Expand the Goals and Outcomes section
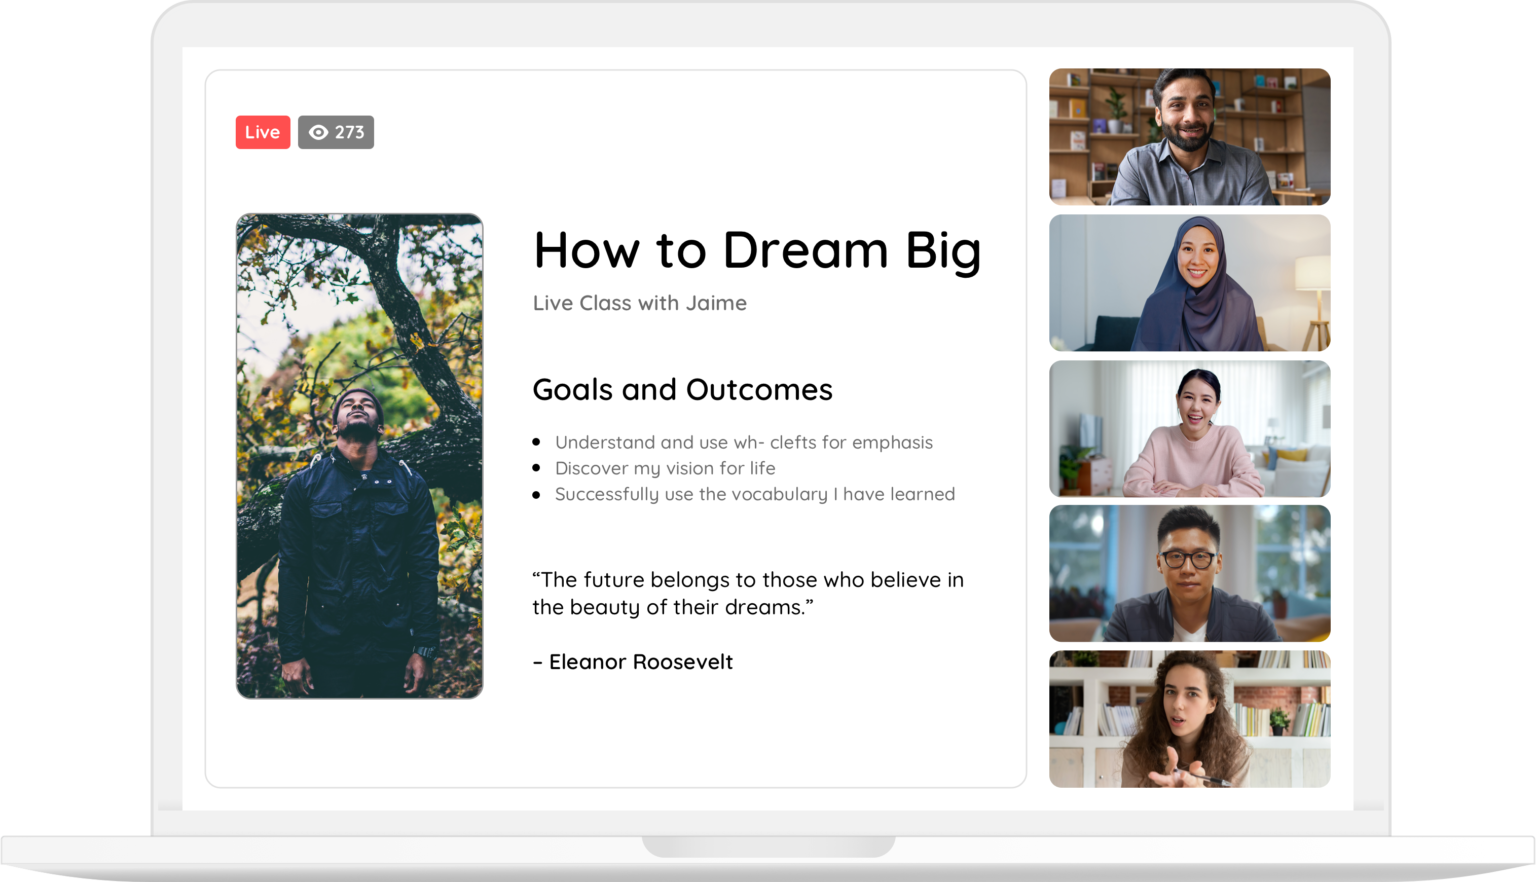Viewport: 1536px width, 882px height. coord(682,389)
